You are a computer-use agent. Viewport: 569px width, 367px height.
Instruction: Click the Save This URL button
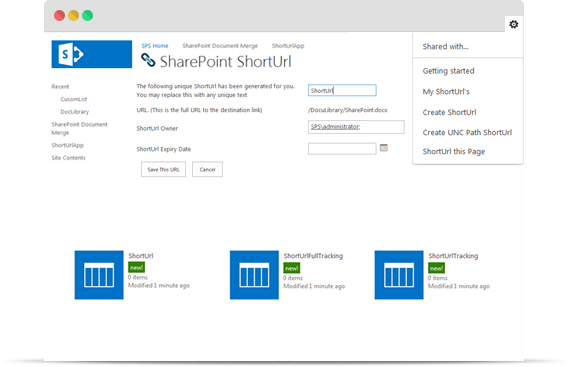click(163, 170)
